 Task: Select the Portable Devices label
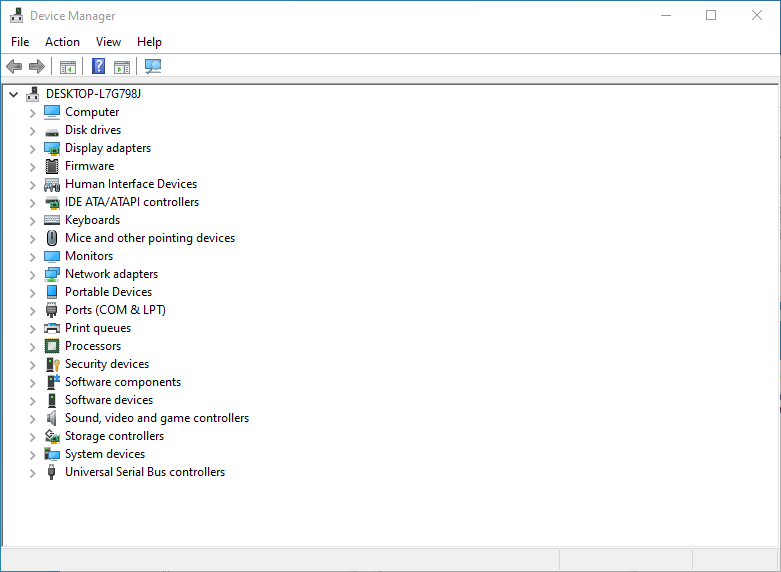(109, 292)
